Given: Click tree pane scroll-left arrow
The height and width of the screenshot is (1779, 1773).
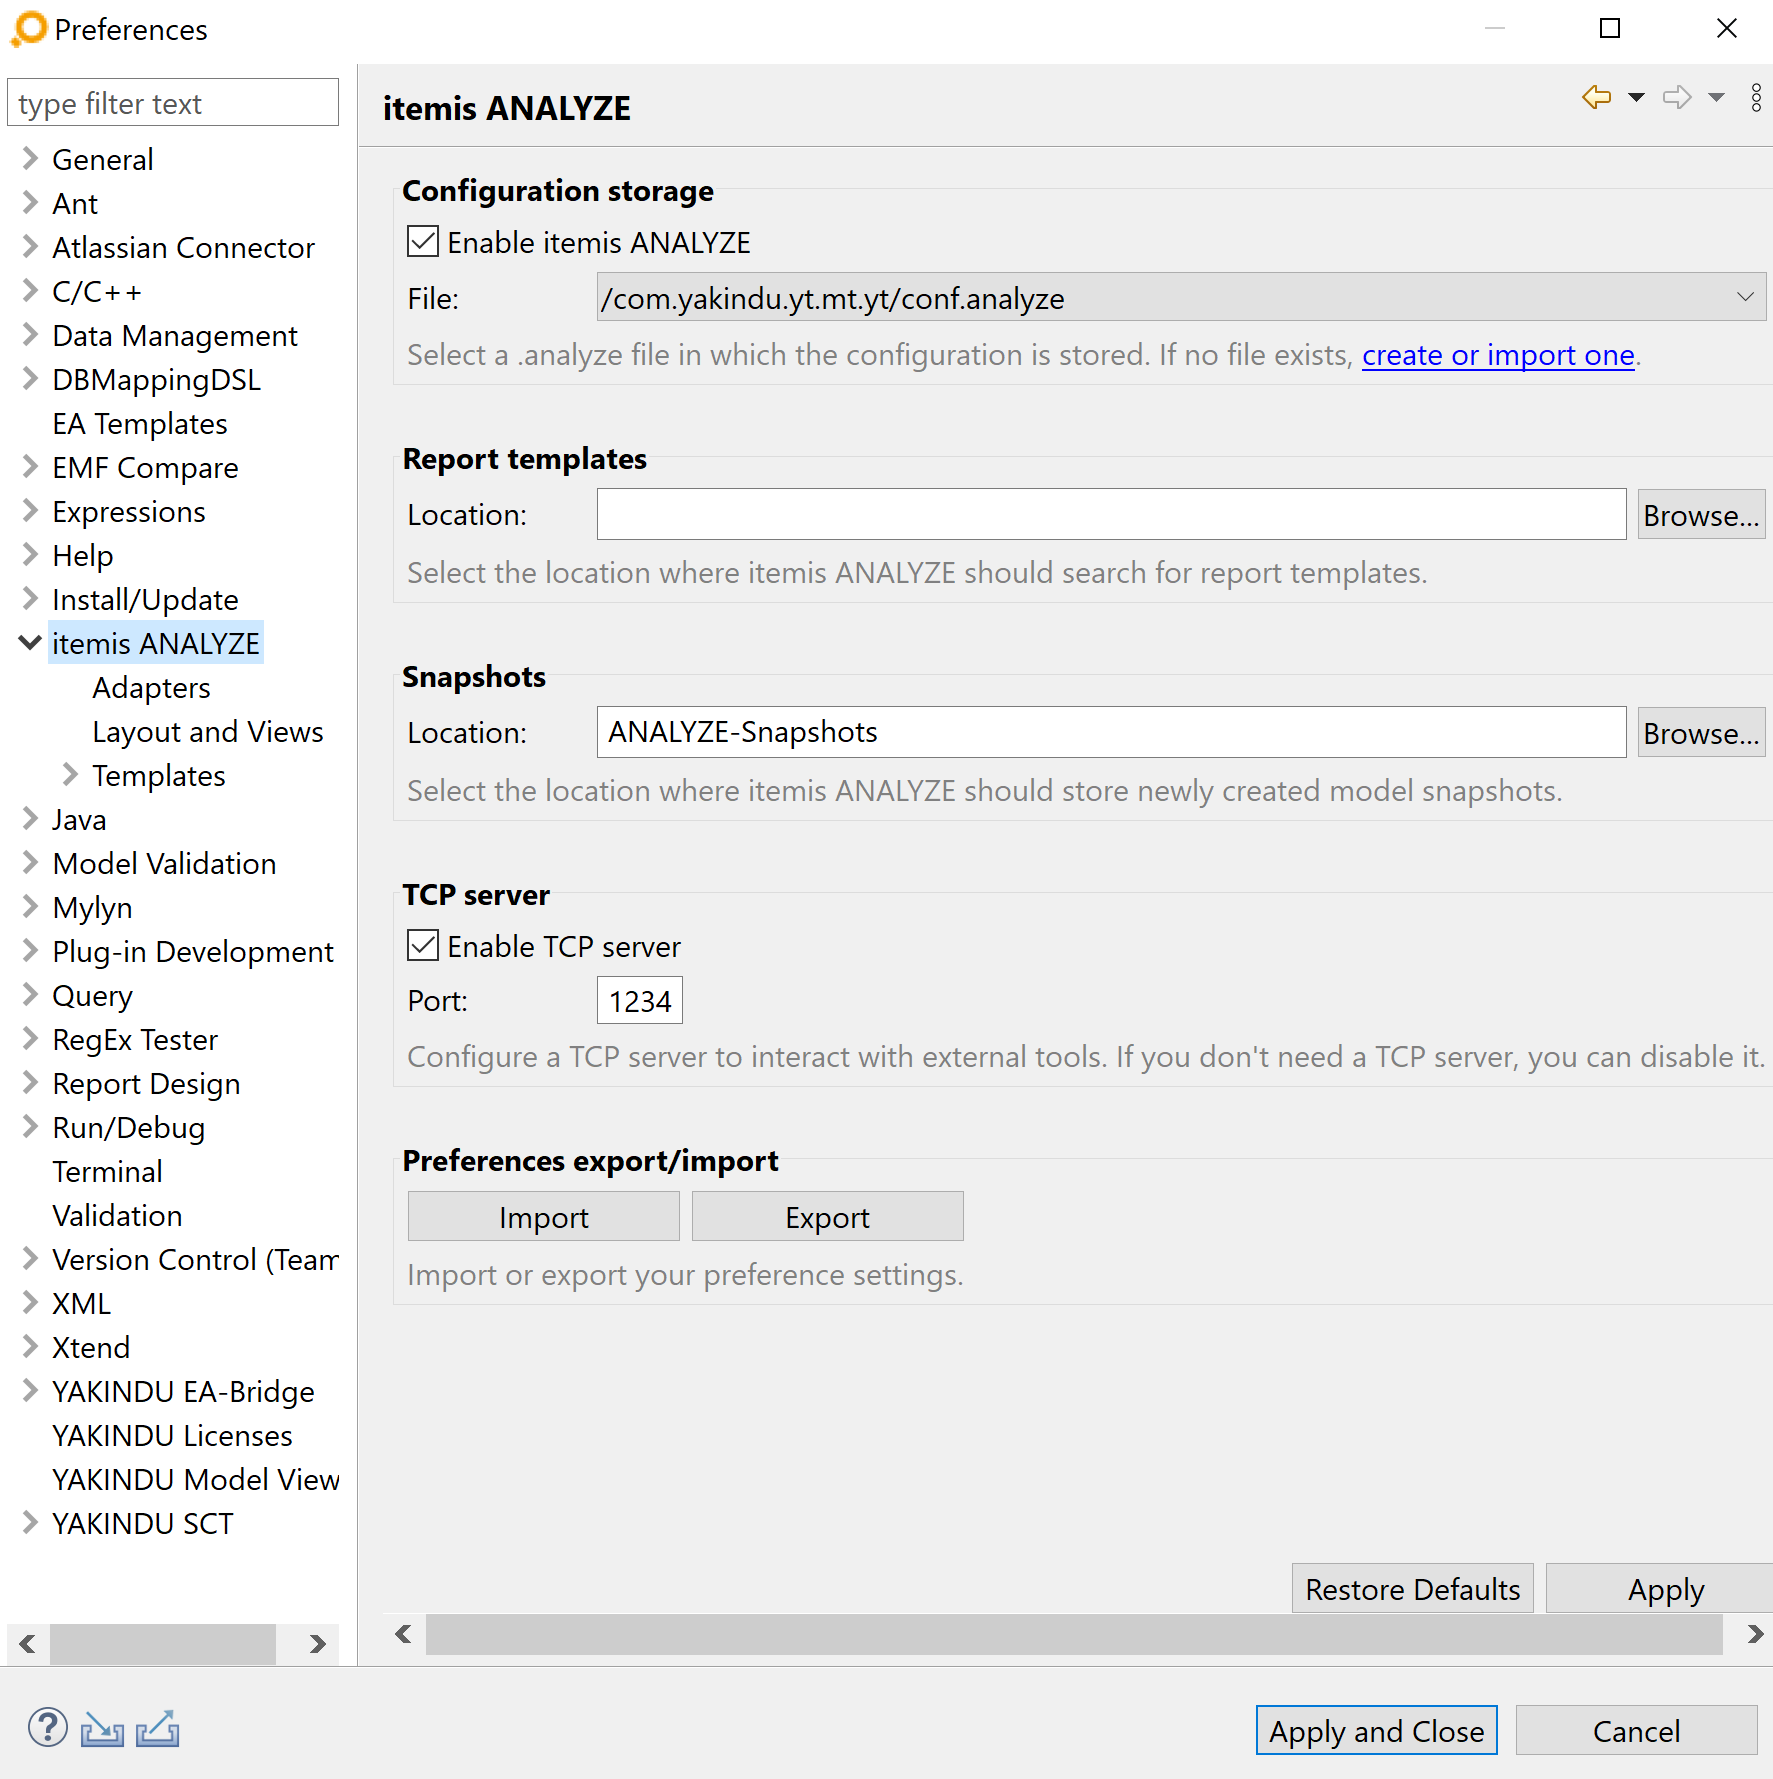Looking at the screenshot, I should click(28, 1644).
